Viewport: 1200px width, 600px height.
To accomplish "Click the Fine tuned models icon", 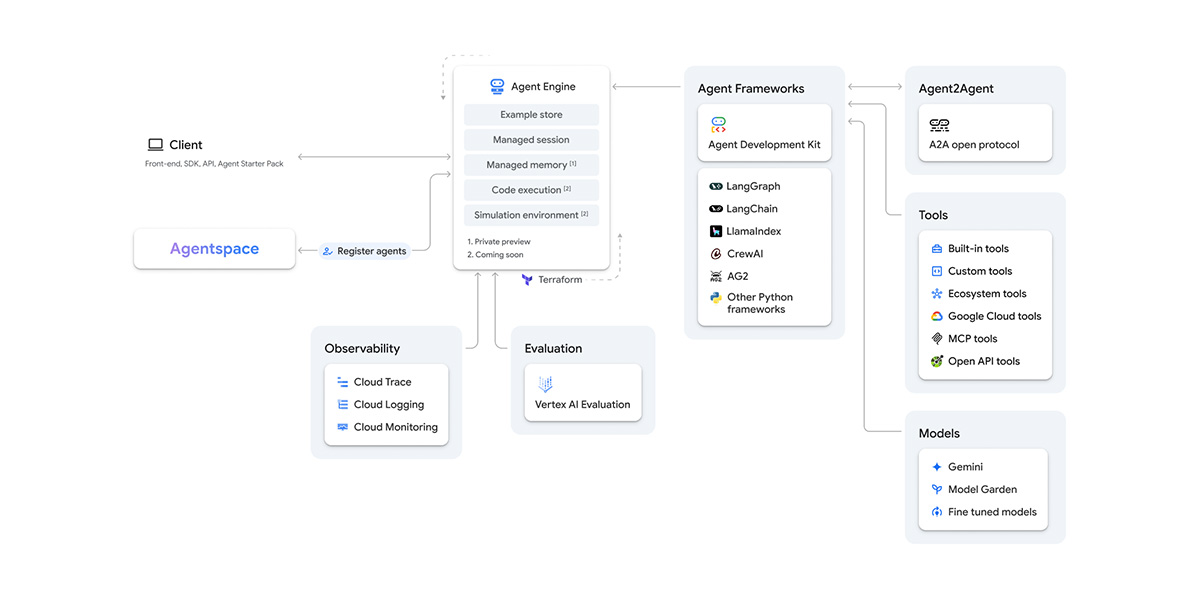I will tap(937, 512).
